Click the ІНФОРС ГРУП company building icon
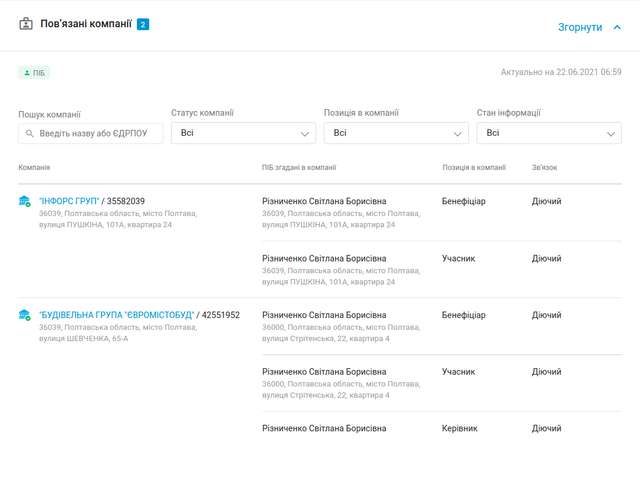Screen dimensions: 640x491 tap(25, 202)
